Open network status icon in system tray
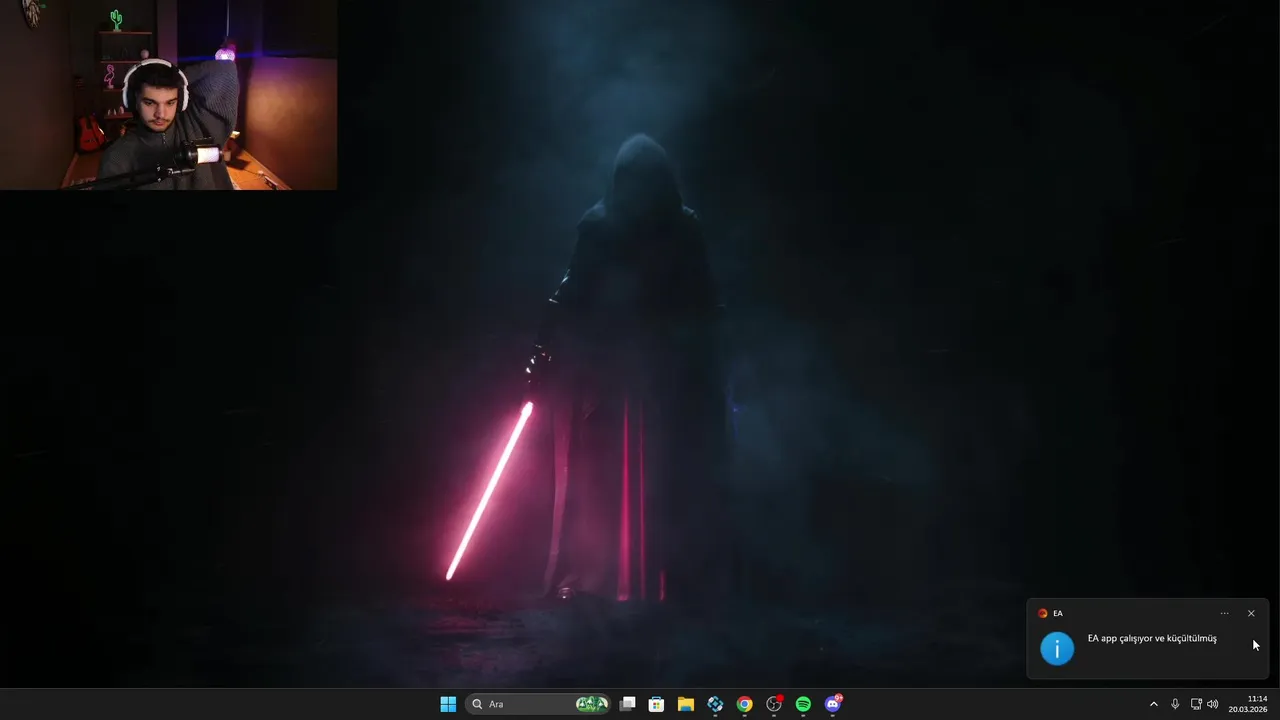 (x=1196, y=704)
